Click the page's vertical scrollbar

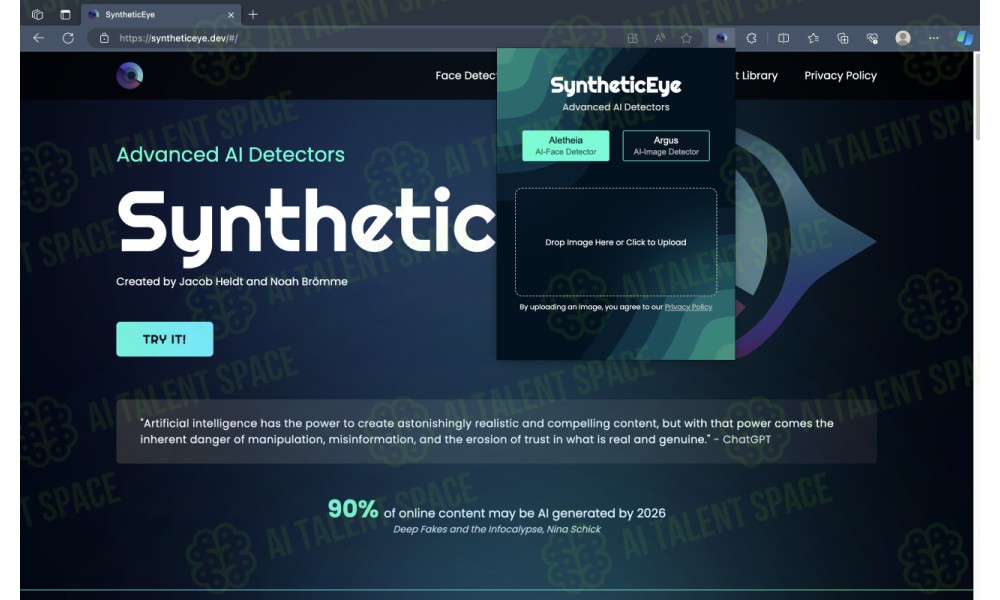point(977,96)
